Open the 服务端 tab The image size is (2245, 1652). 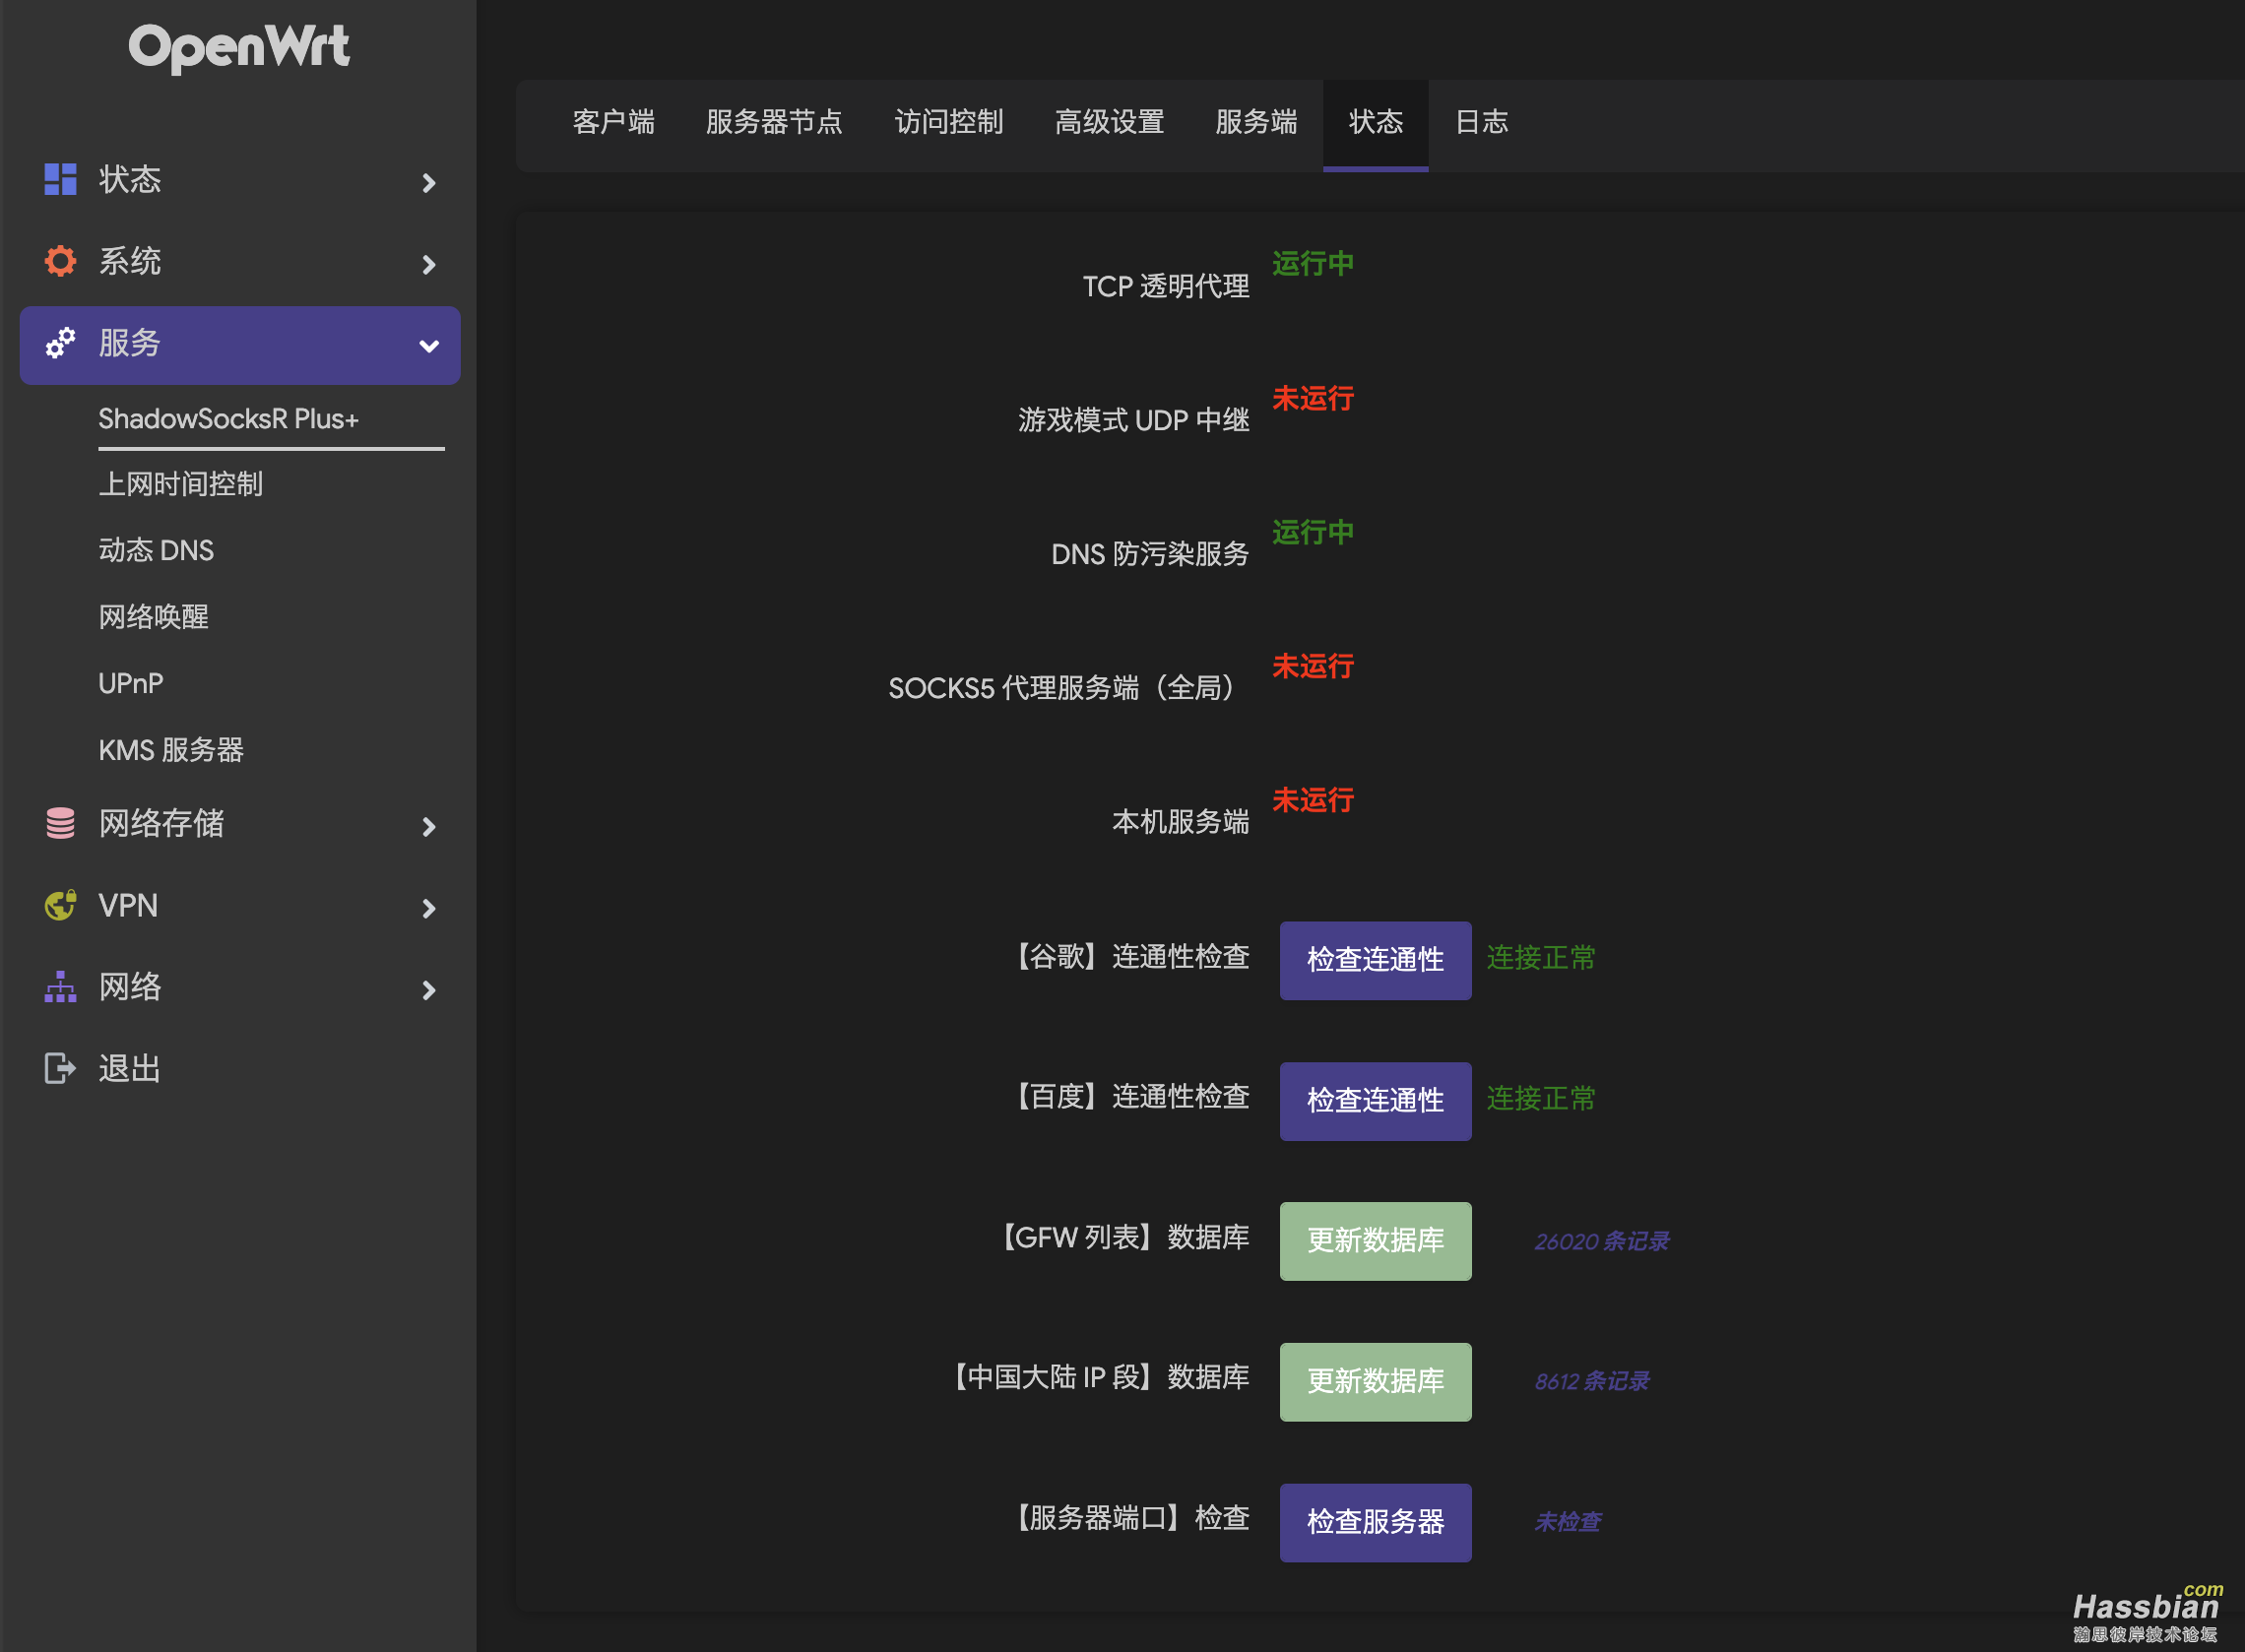pos(1256,123)
